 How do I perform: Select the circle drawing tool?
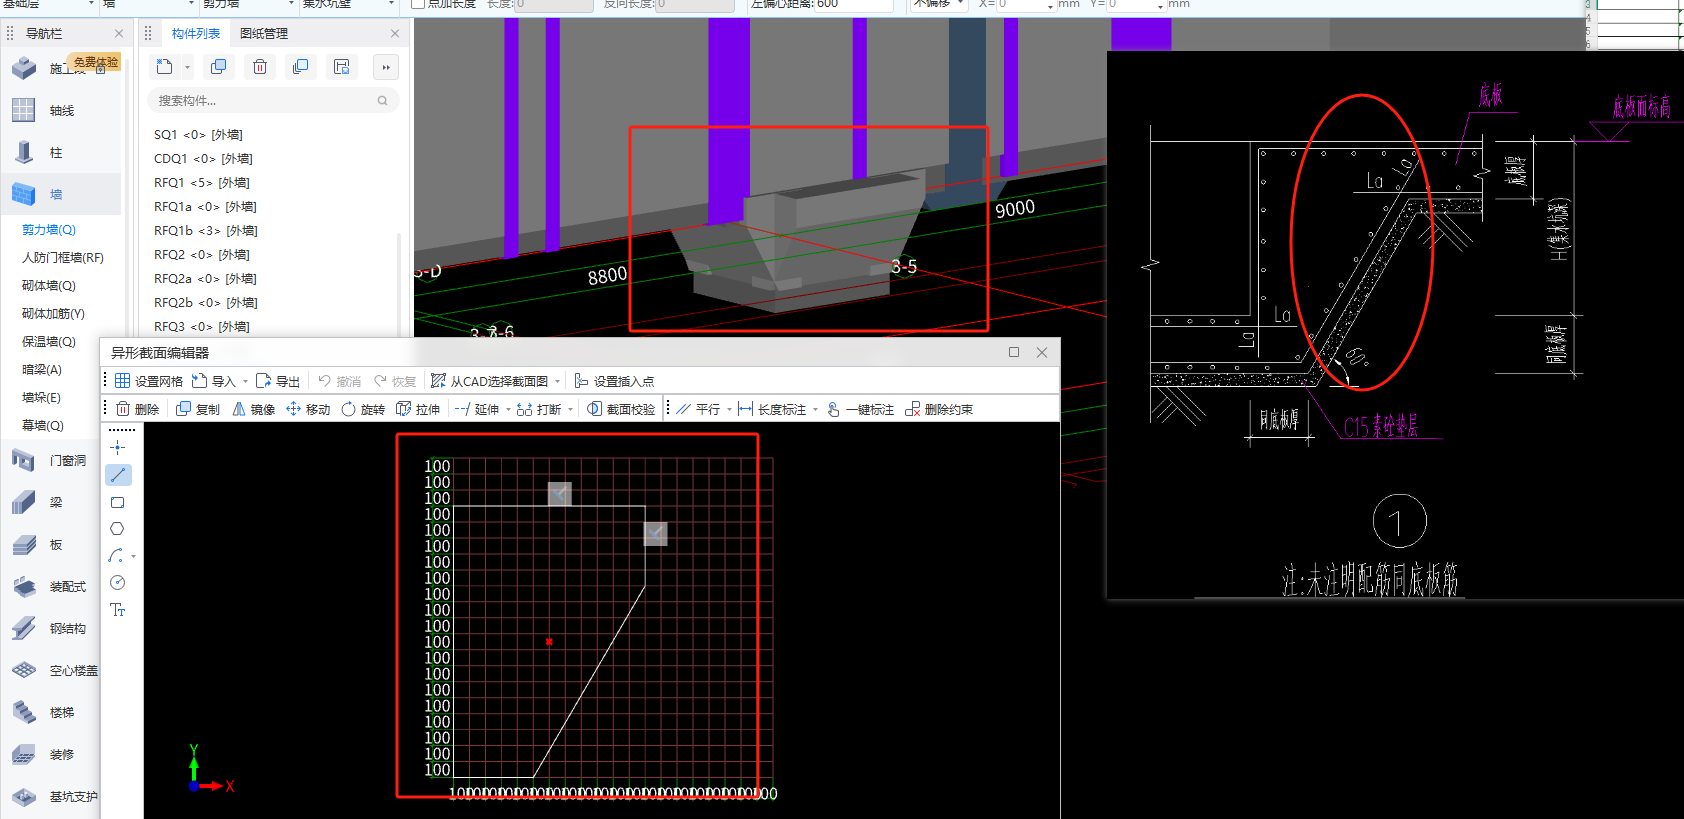[x=118, y=583]
